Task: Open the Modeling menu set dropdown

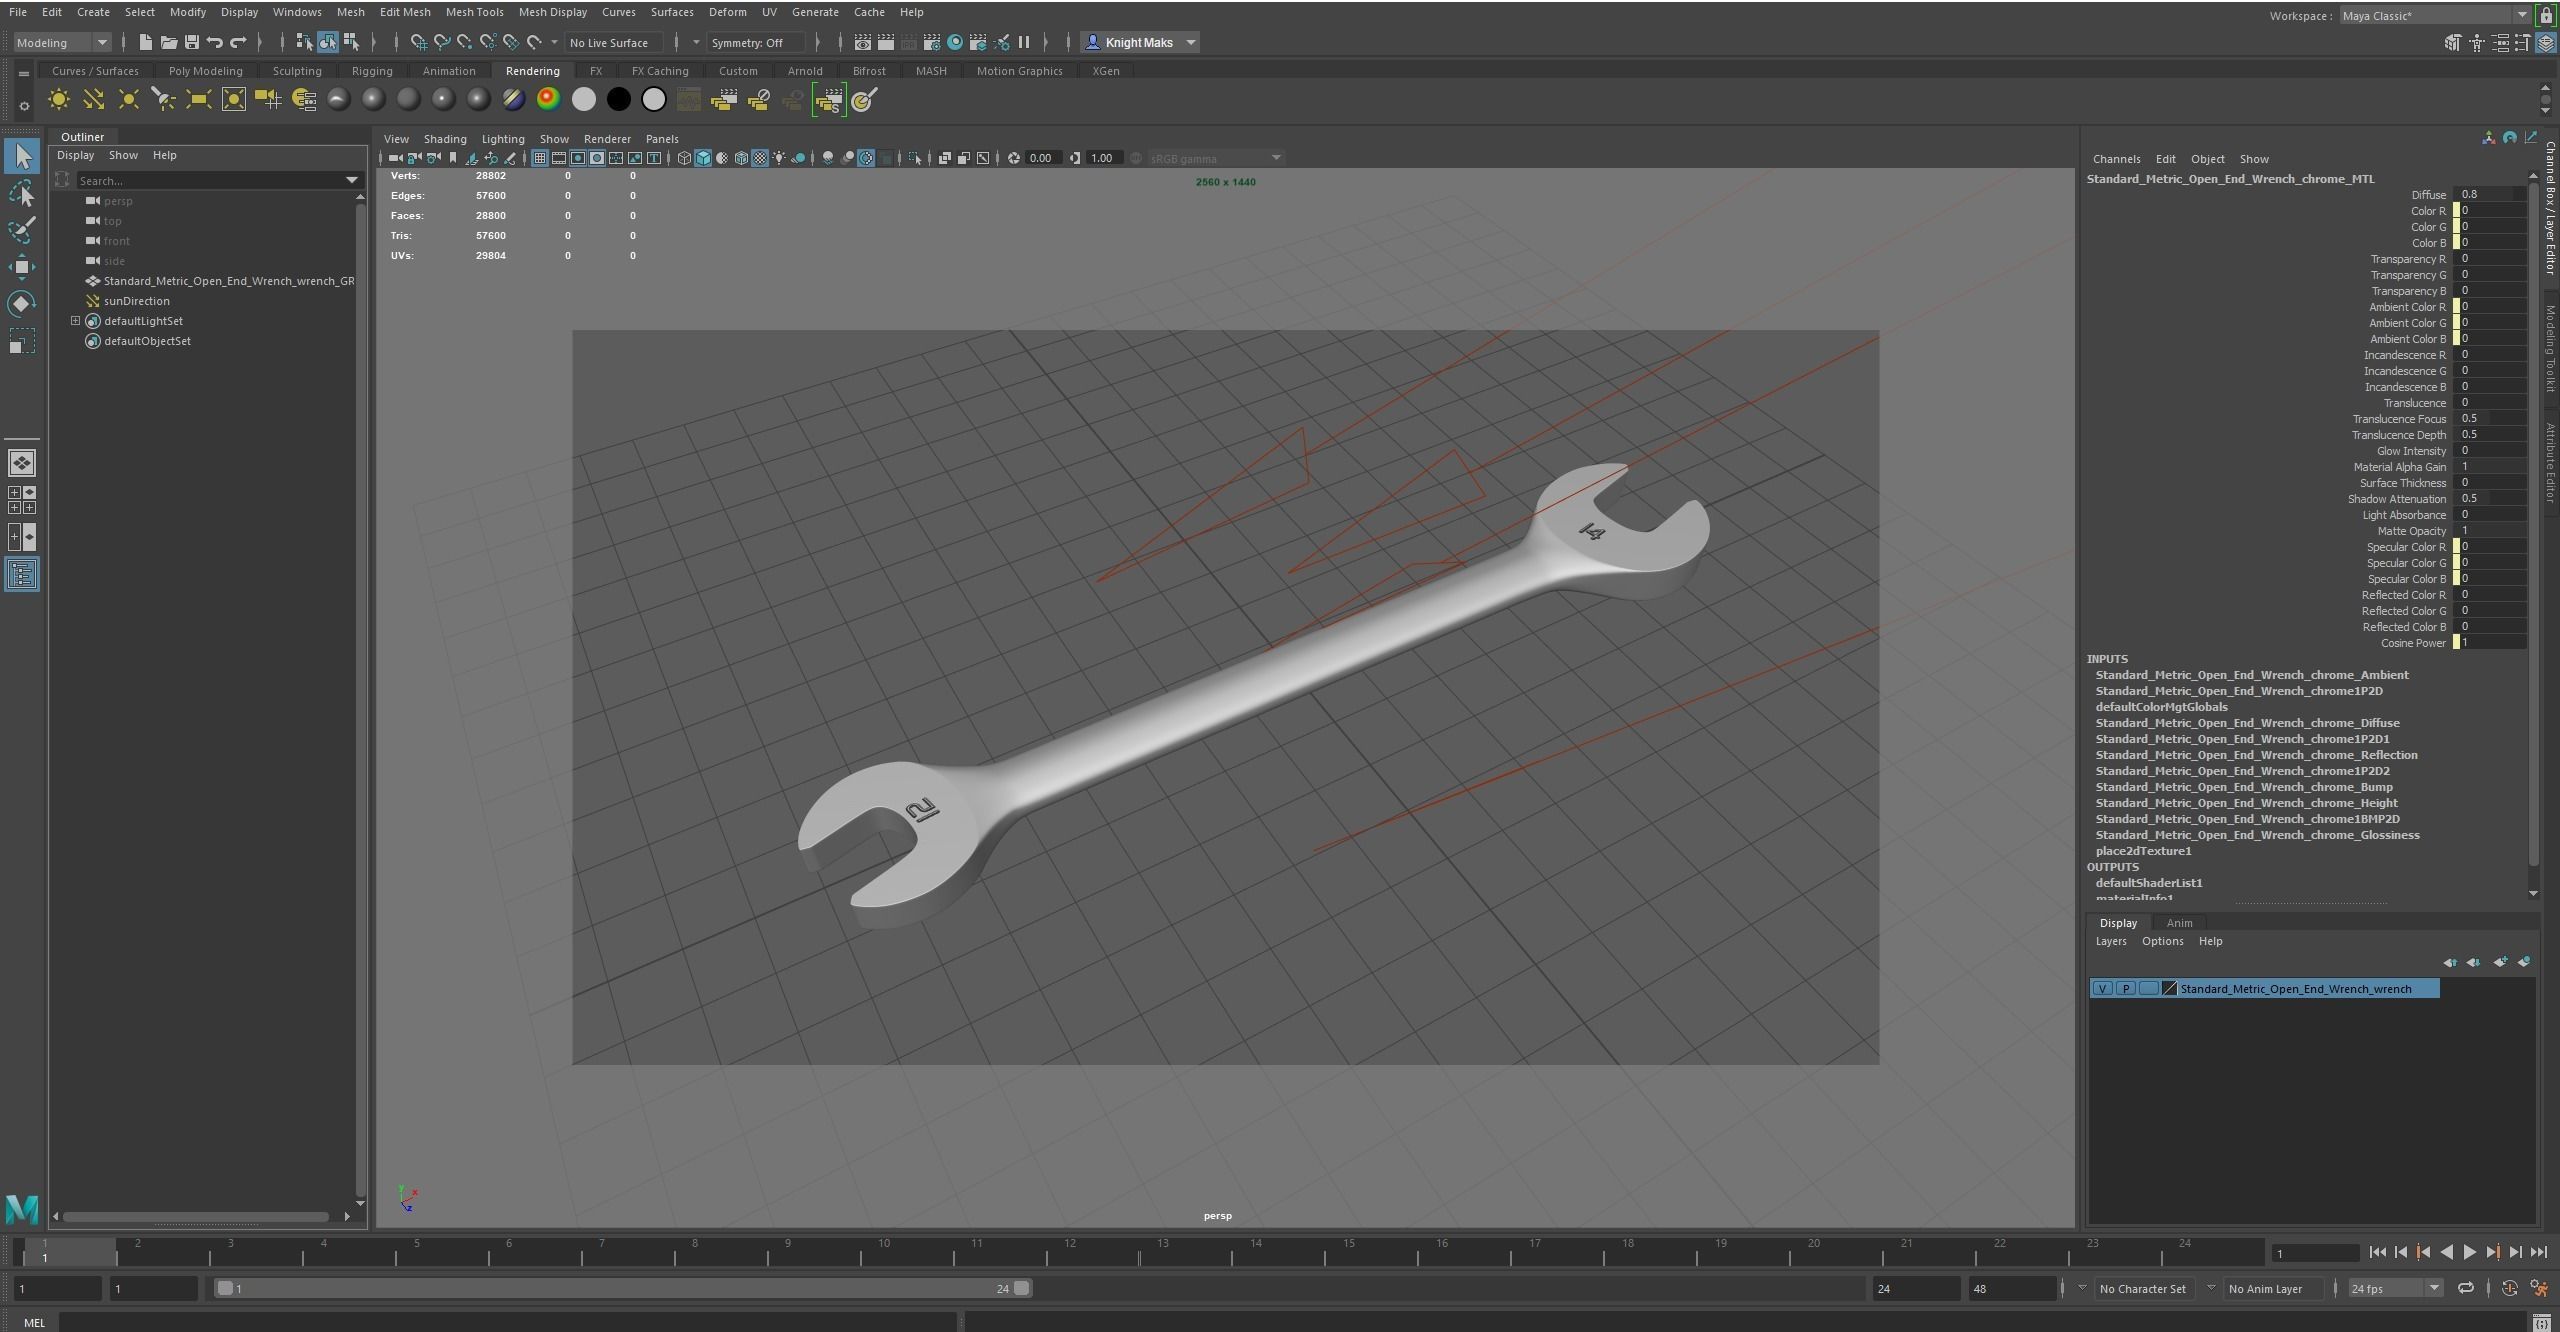Action: [62, 42]
